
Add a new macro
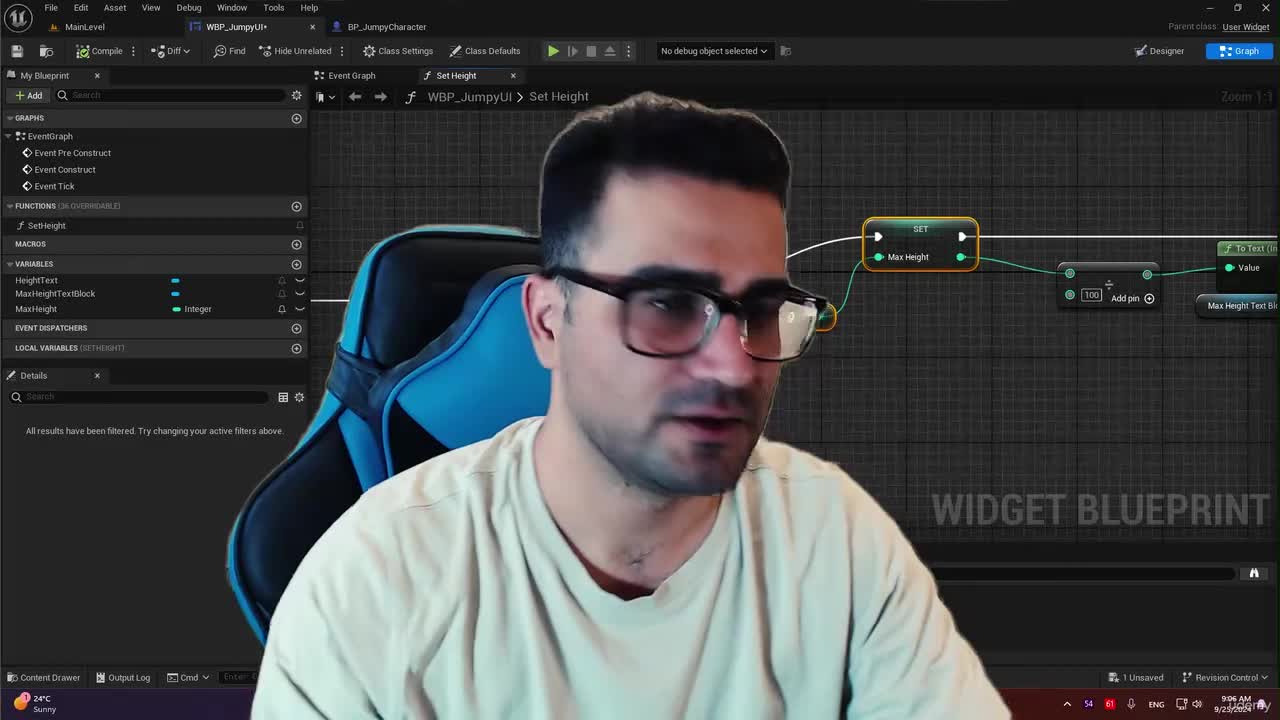point(296,244)
